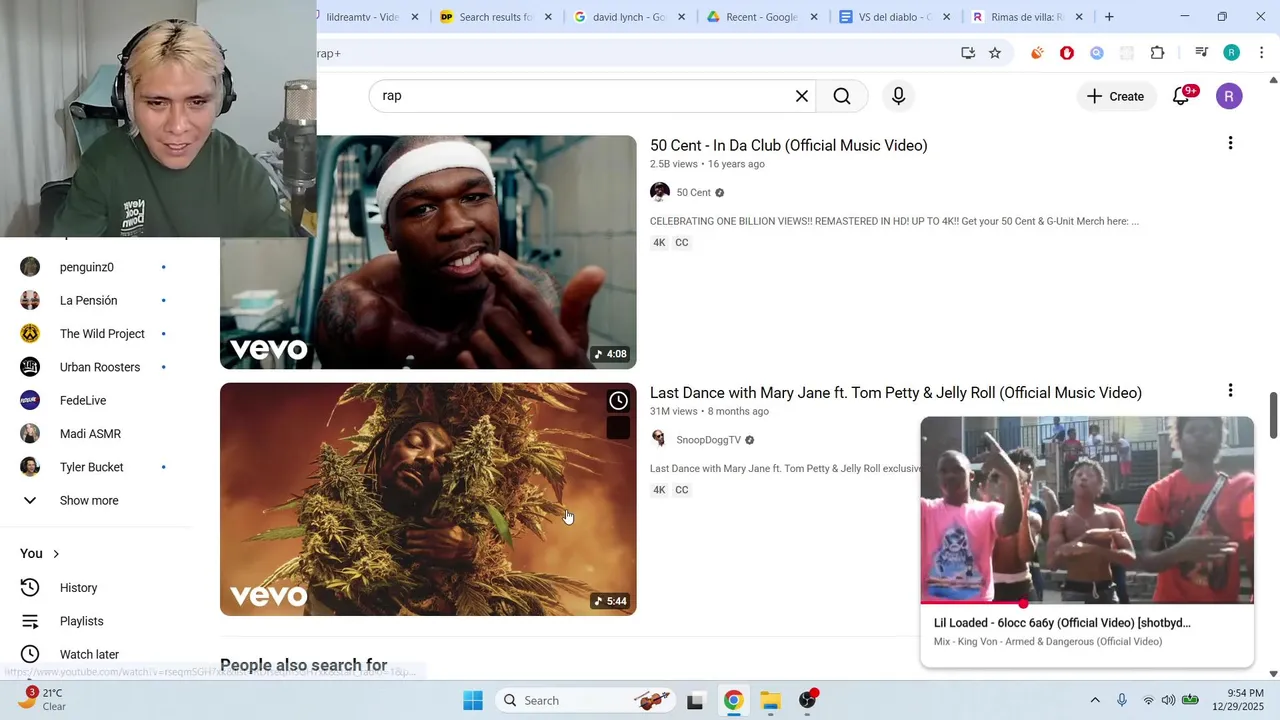Switch to the Rimas de villa tab

point(1026,17)
